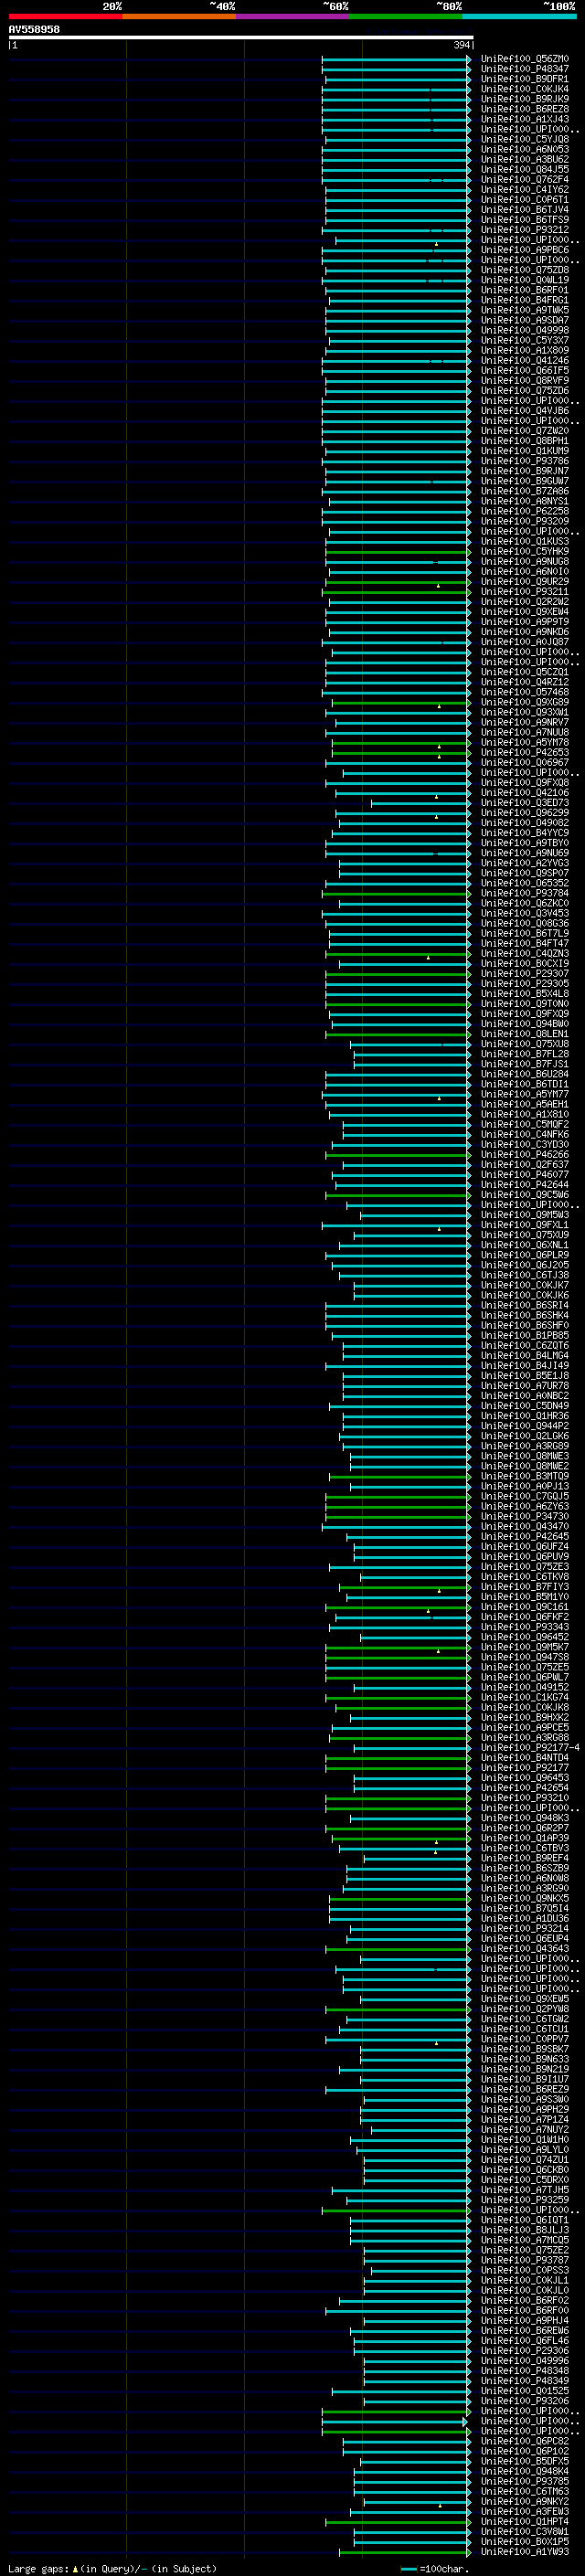
Task: Select the UniRef100_Q75ZD8 label
Action: (525, 270)
